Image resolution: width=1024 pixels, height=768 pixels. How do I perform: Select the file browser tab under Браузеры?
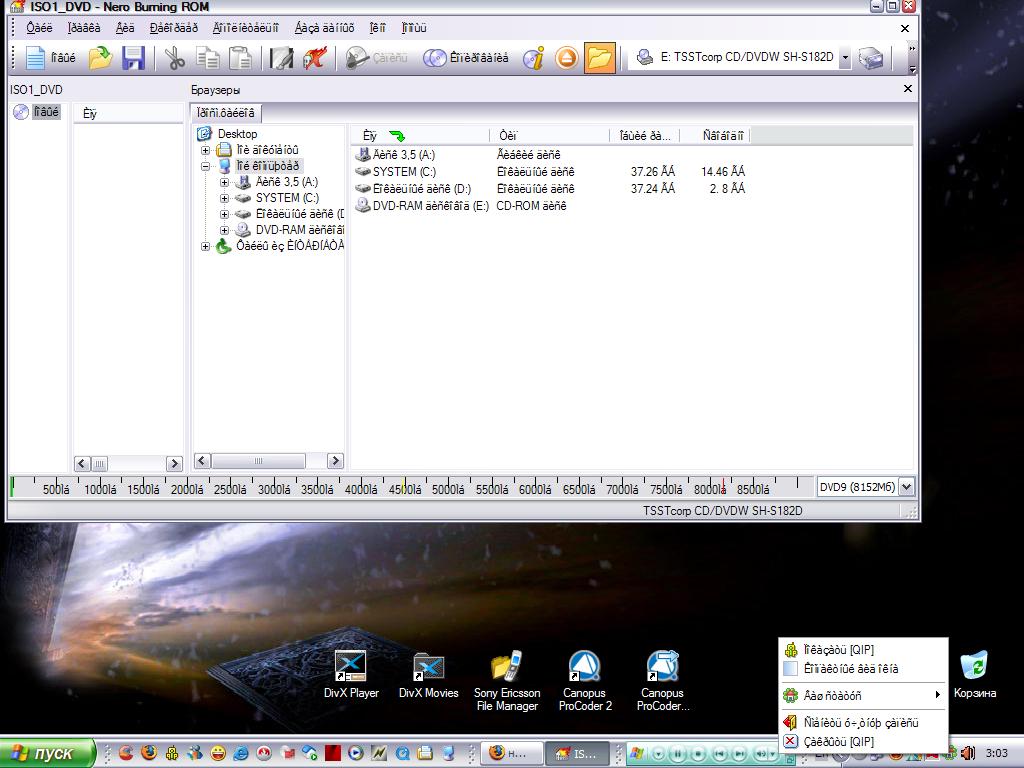click(226, 113)
